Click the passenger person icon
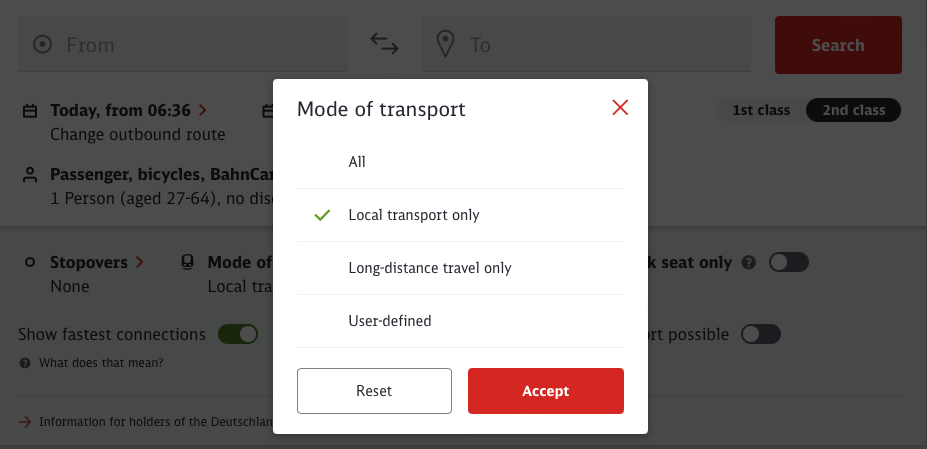Screen dimensions: 927x449 (30, 175)
